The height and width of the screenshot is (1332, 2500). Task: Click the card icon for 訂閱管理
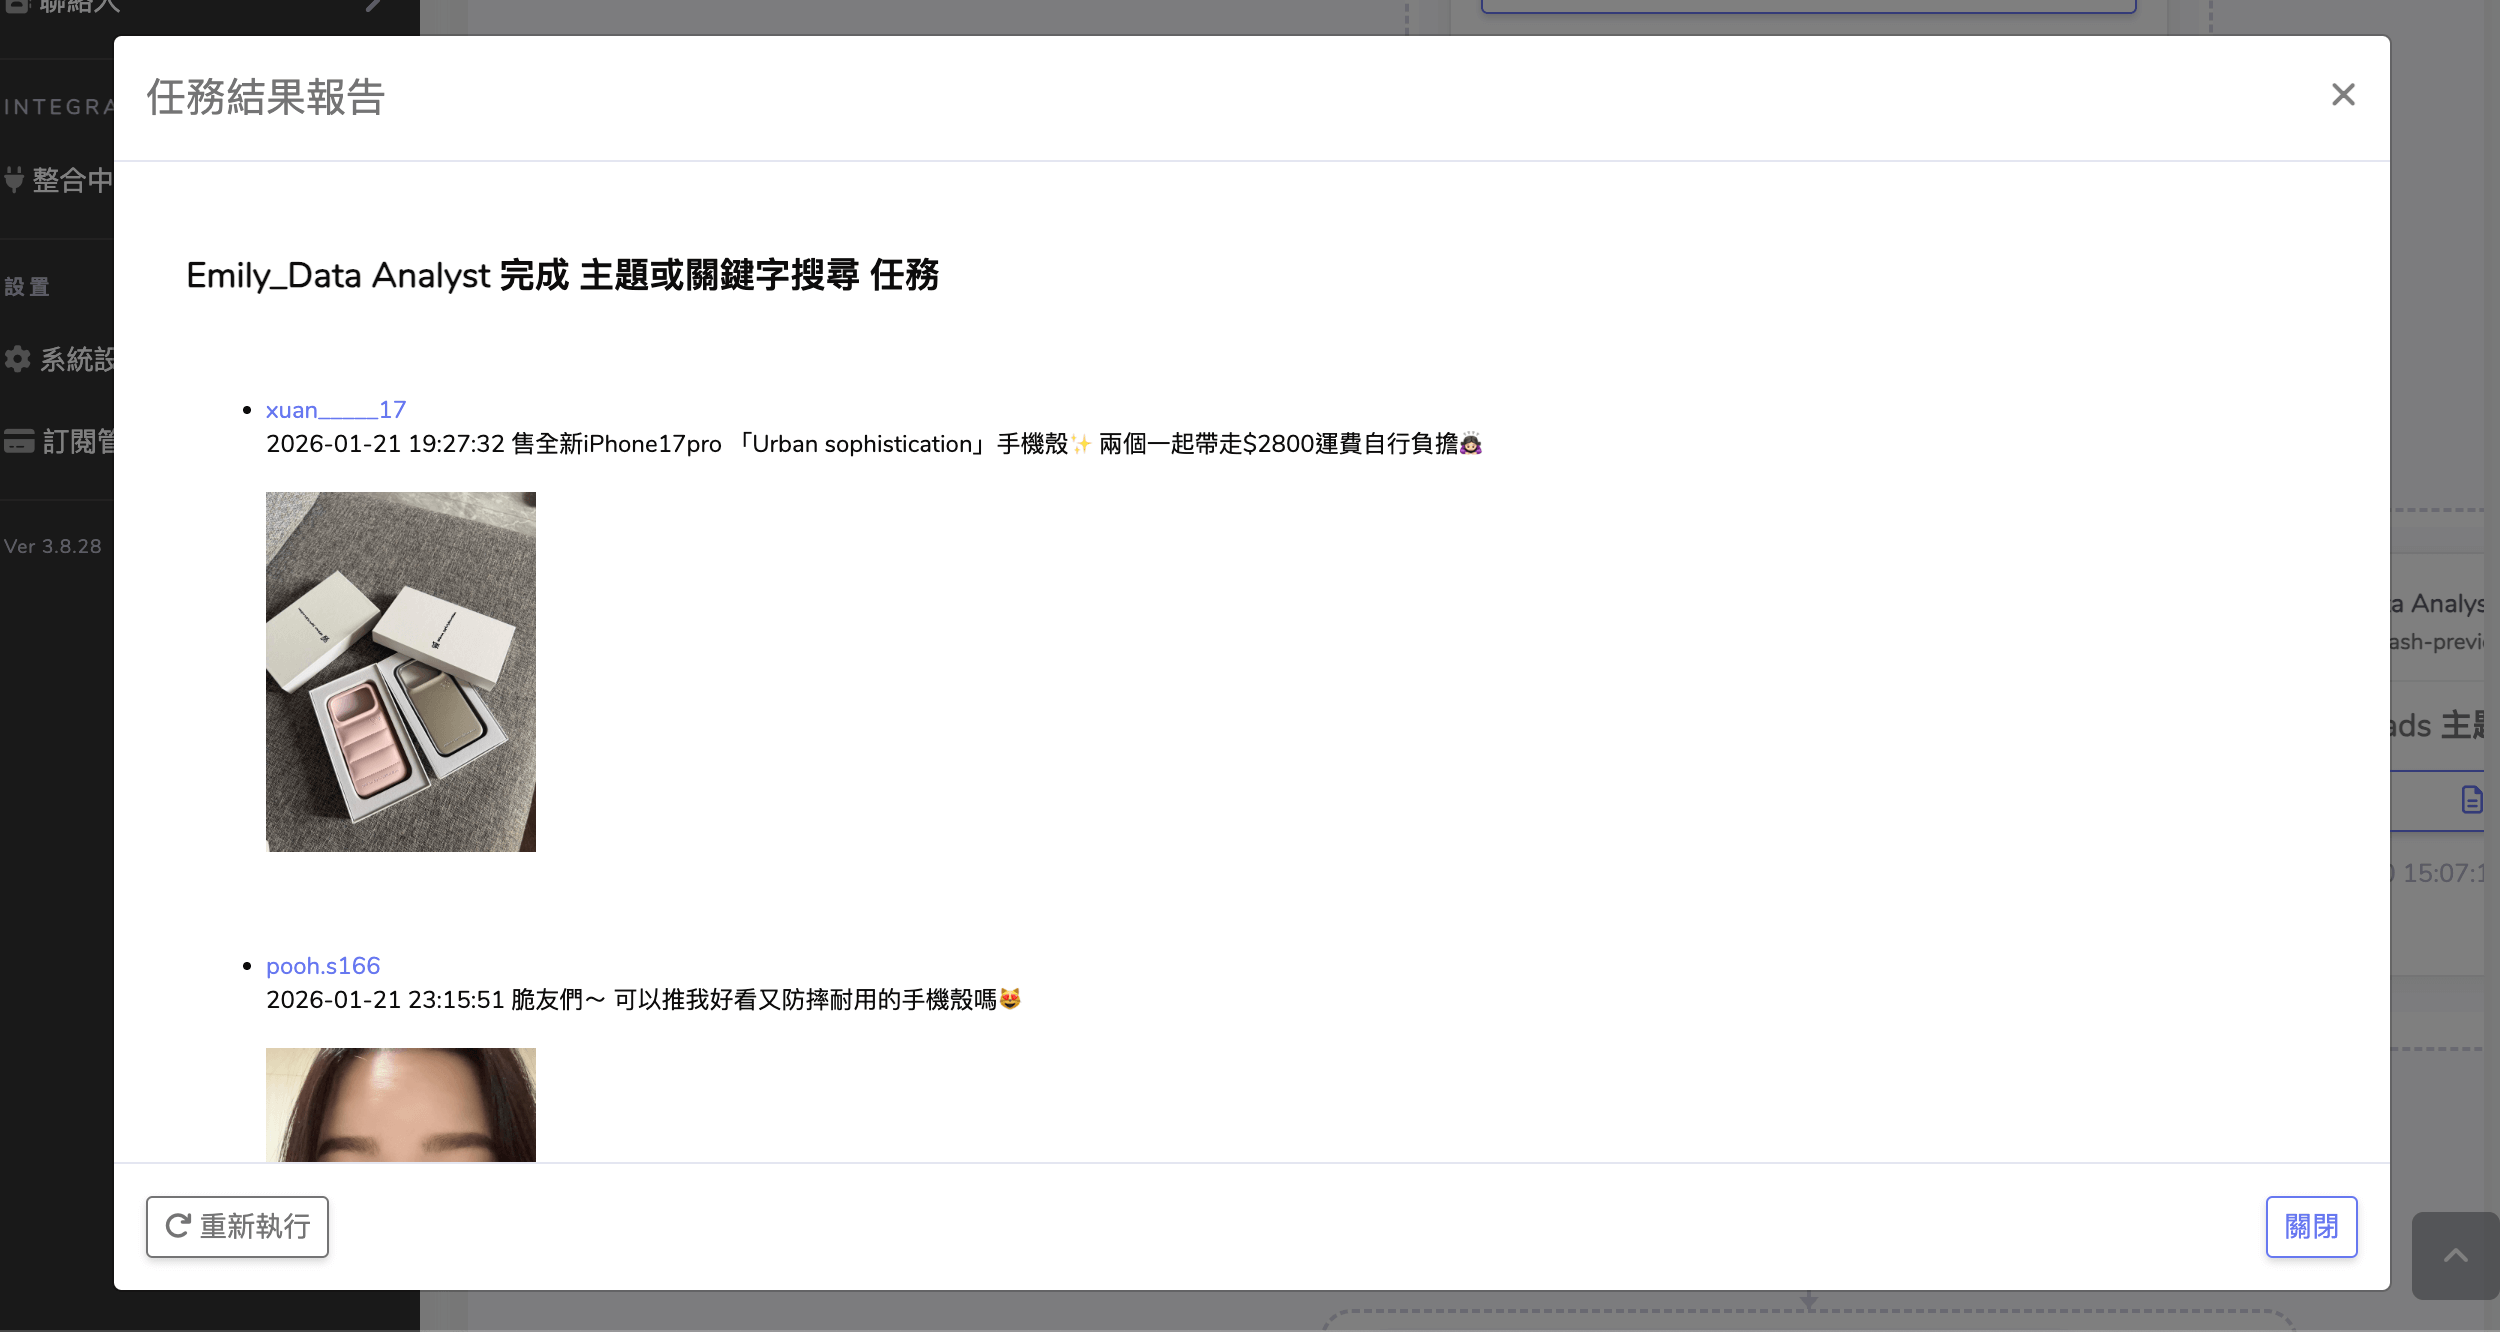click(x=18, y=441)
